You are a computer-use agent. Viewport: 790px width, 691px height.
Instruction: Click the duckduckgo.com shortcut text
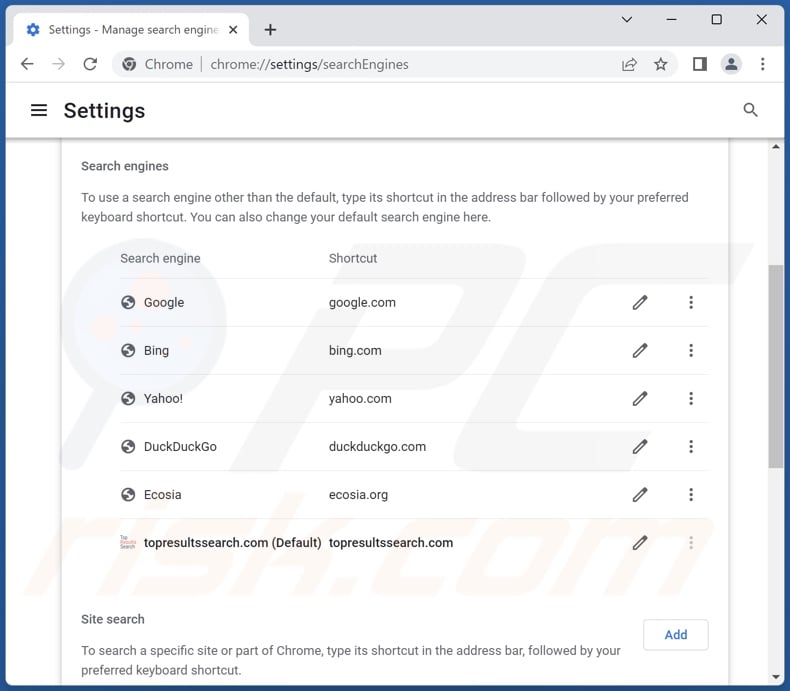[x=377, y=446]
